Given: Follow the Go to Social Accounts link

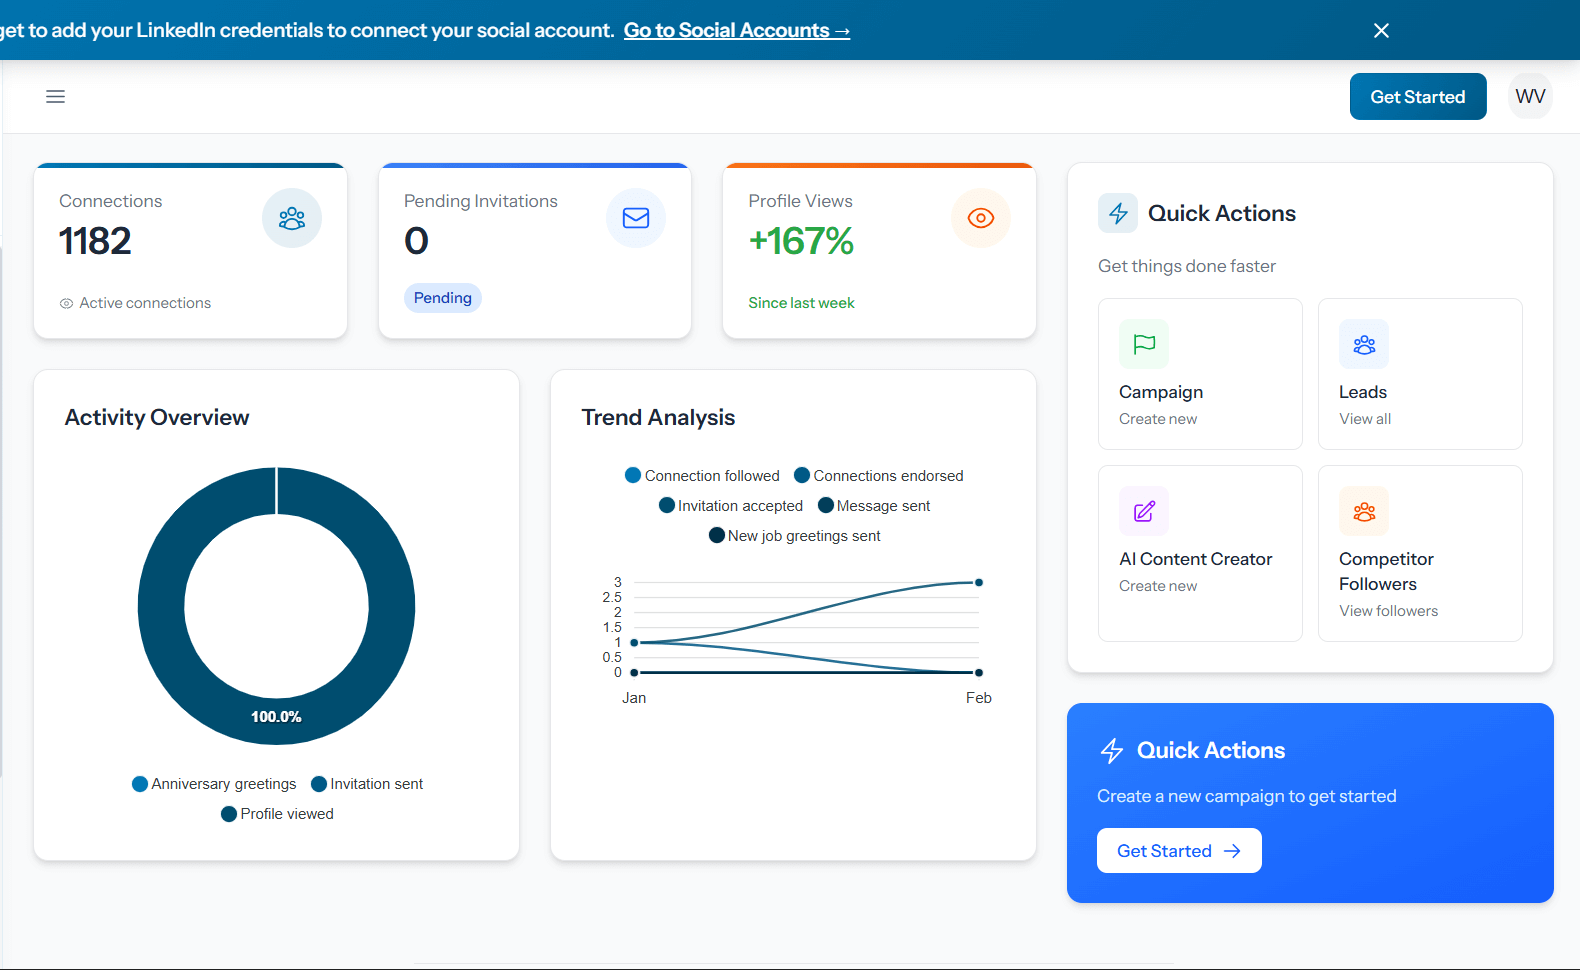Looking at the screenshot, I should 736,31.
